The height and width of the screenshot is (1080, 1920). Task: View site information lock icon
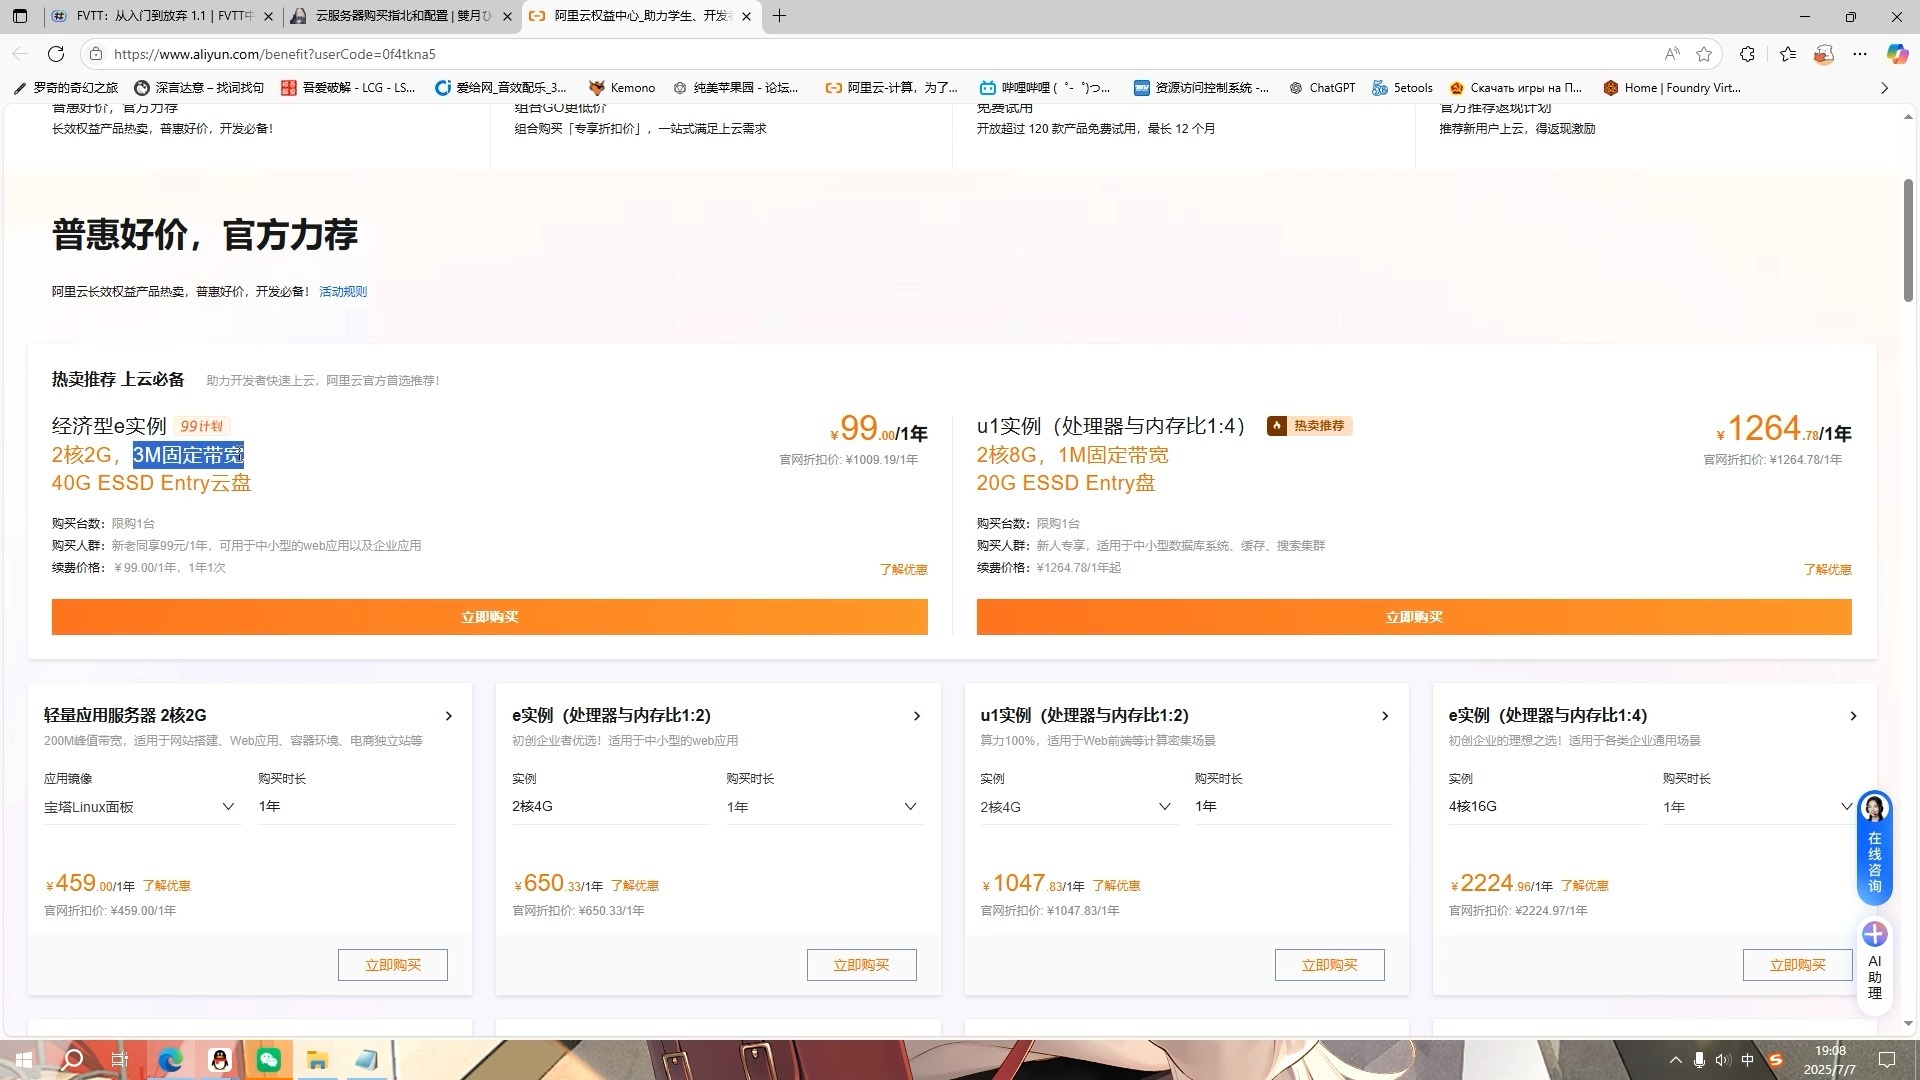(x=95, y=54)
